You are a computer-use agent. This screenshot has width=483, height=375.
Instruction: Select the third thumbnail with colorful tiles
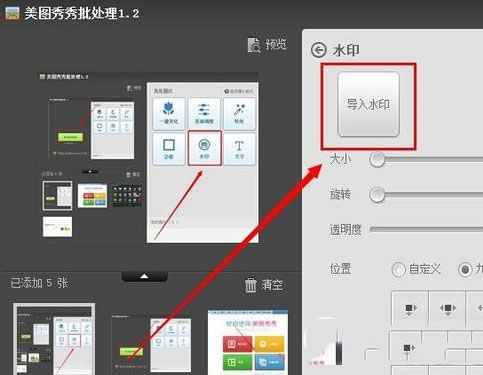click(248, 343)
